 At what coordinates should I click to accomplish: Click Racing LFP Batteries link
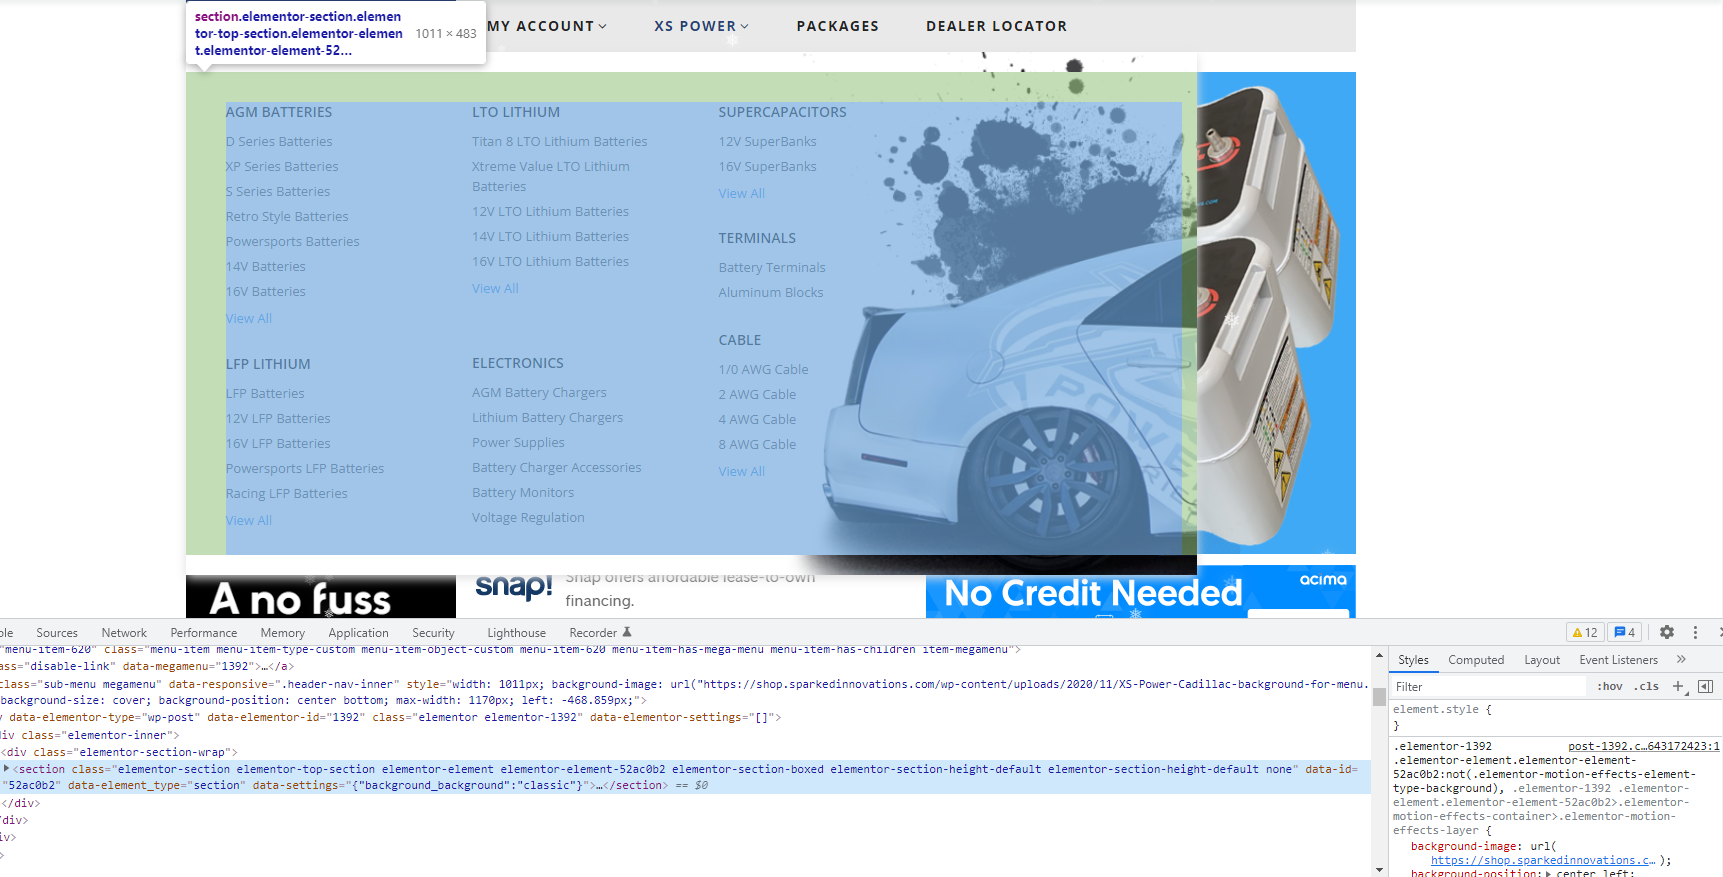[287, 494]
